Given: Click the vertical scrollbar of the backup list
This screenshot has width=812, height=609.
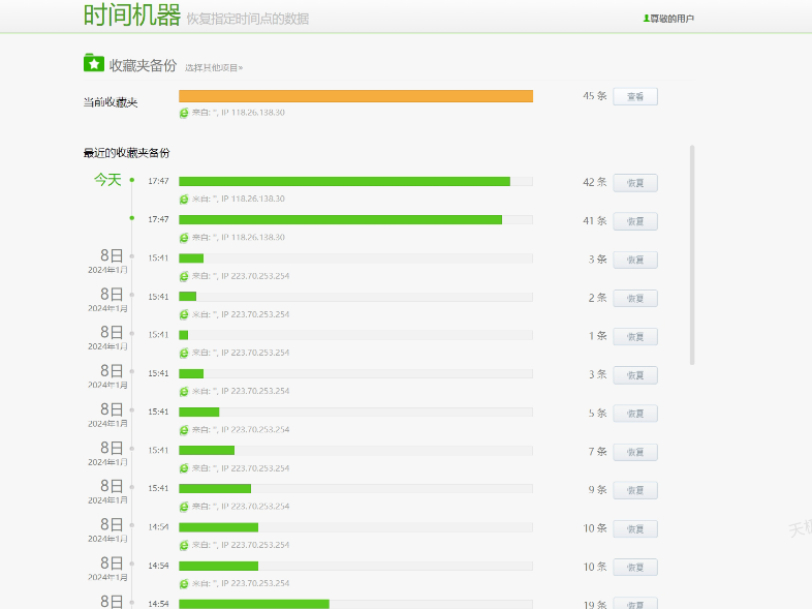Looking at the screenshot, I should coord(692,255).
